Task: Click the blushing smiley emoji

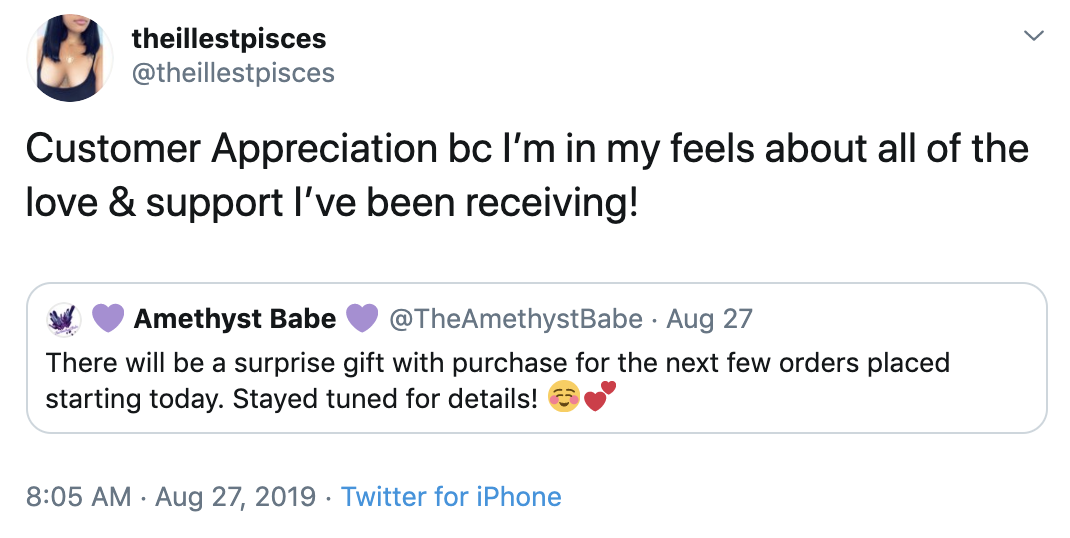Action: pos(564,397)
